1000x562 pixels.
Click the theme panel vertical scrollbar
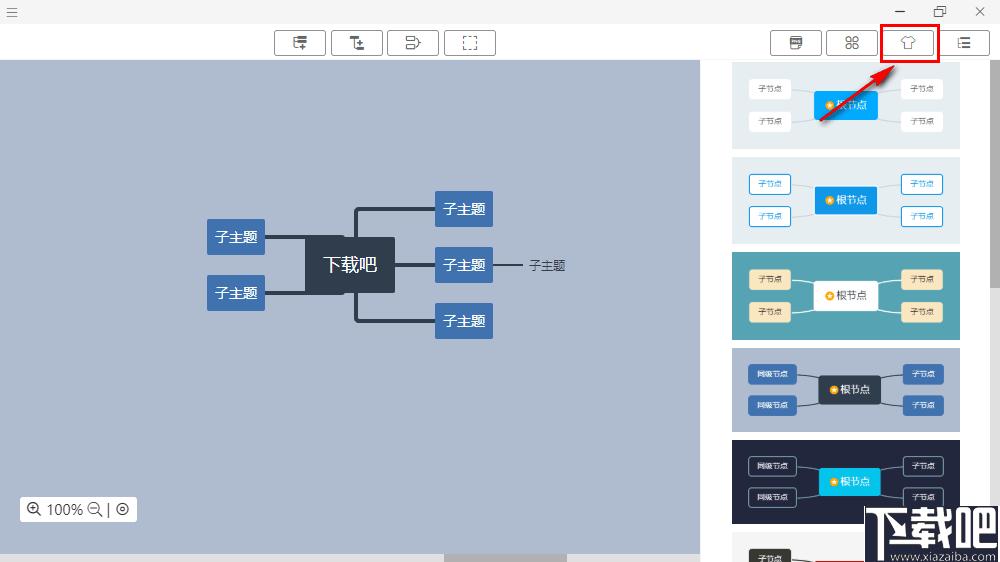(x=995, y=174)
